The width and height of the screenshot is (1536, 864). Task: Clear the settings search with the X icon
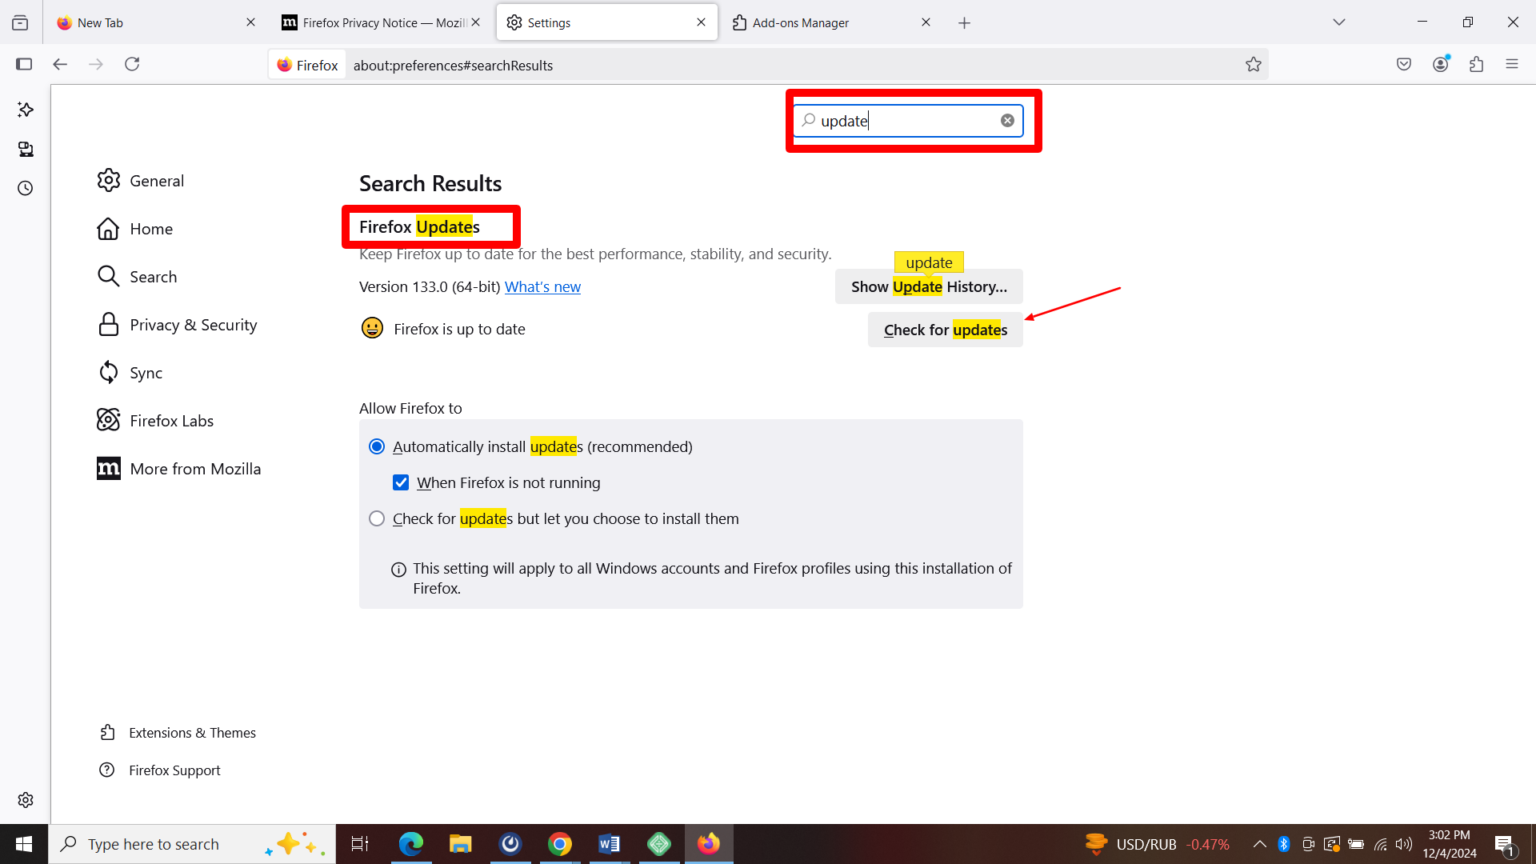click(x=1007, y=120)
